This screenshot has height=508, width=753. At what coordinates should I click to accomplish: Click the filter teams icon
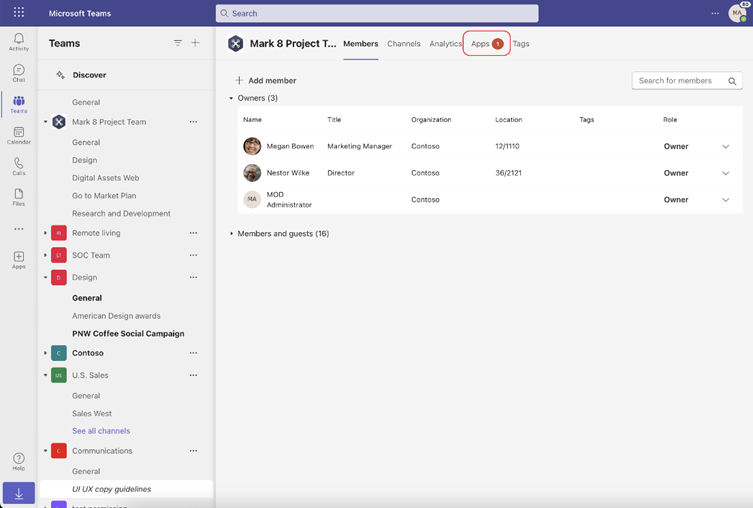point(178,43)
